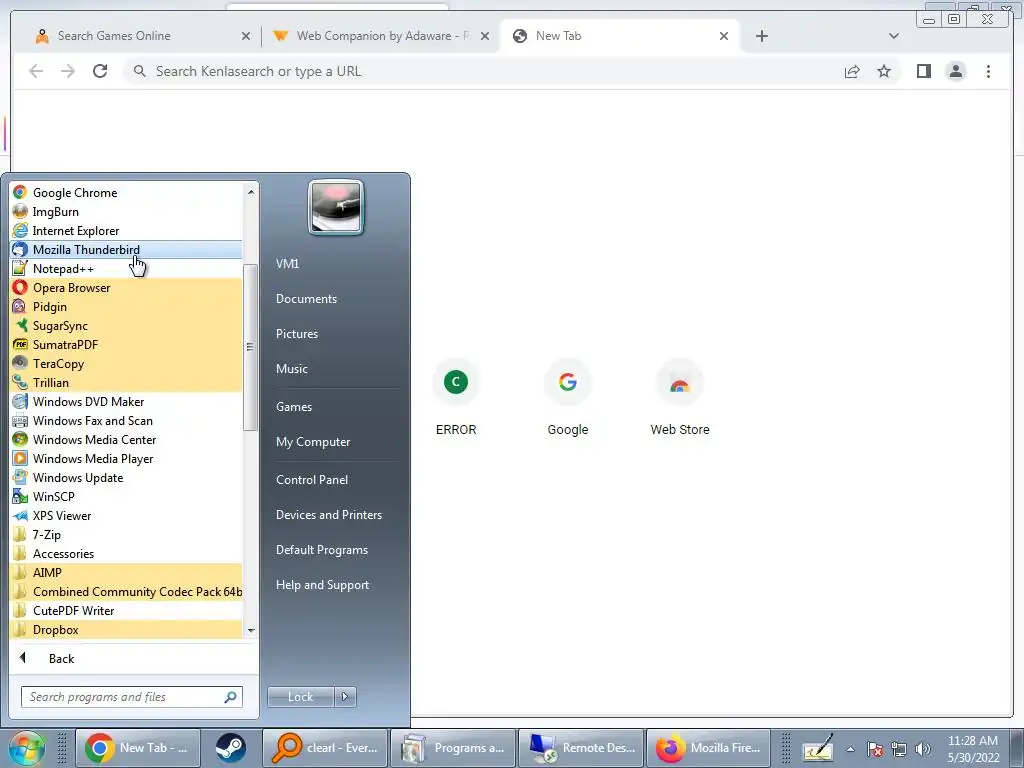Launch ImgBurn from the Start menu

pyautogui.click(x=127, y=212)
